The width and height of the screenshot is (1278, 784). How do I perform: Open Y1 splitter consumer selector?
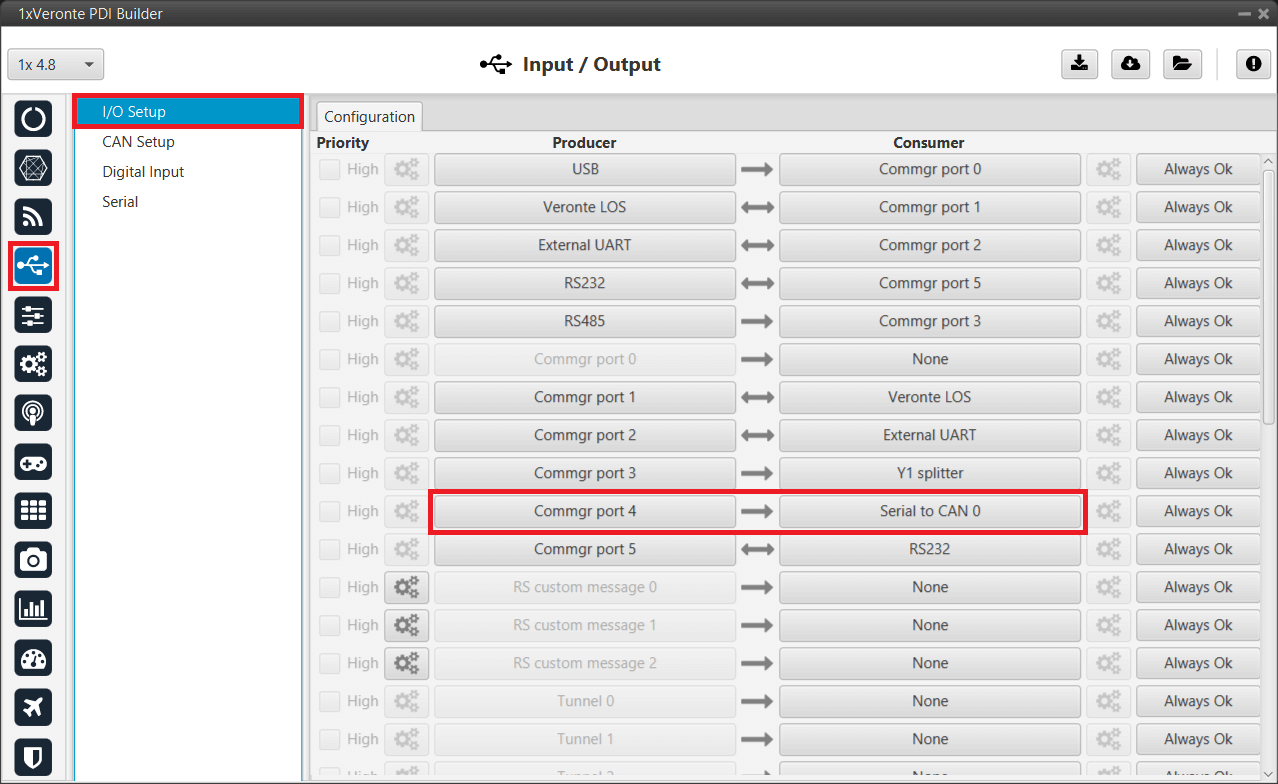tap(930, 473)
